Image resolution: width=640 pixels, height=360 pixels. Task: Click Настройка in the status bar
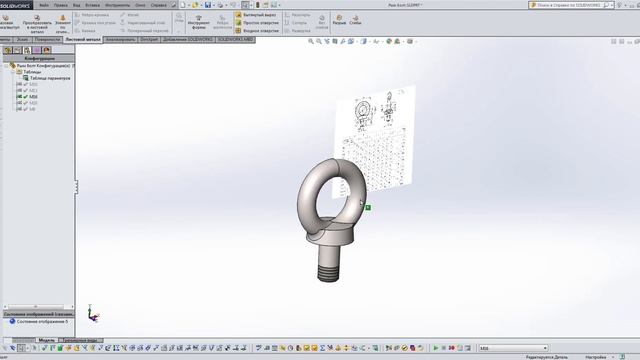[x=596, y=357]
